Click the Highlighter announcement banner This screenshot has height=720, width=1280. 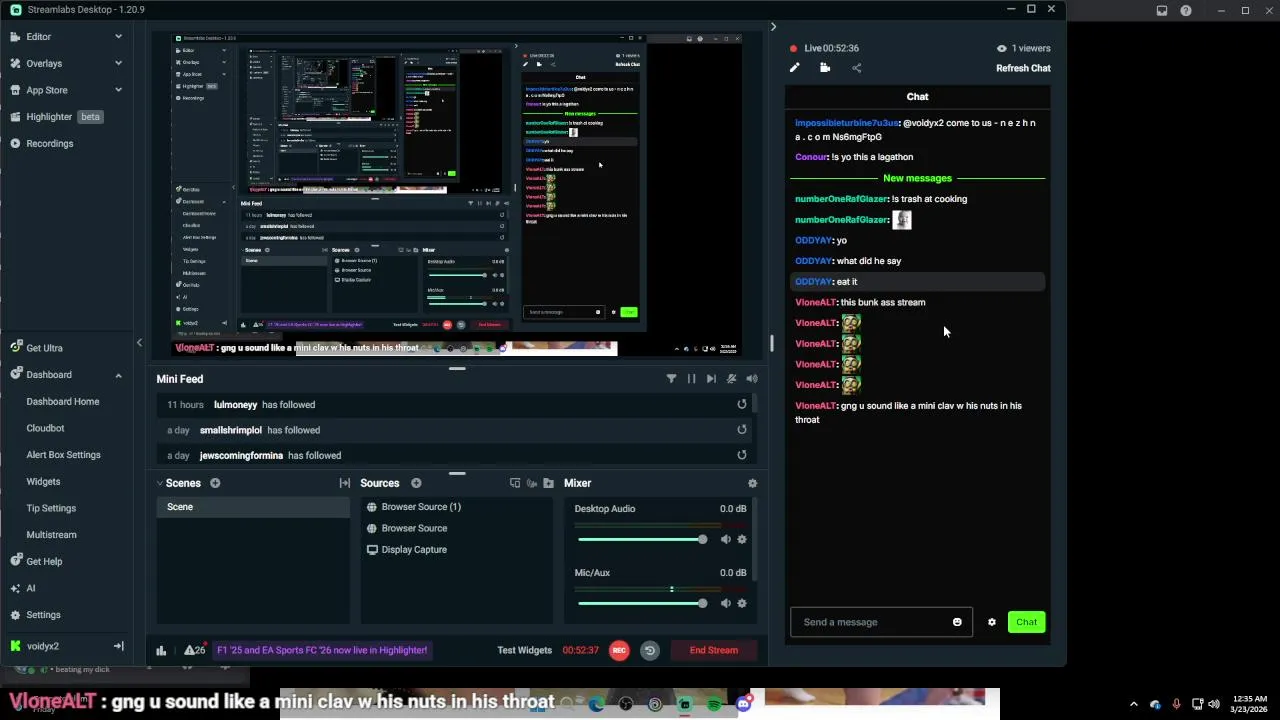tap(322, 651)
